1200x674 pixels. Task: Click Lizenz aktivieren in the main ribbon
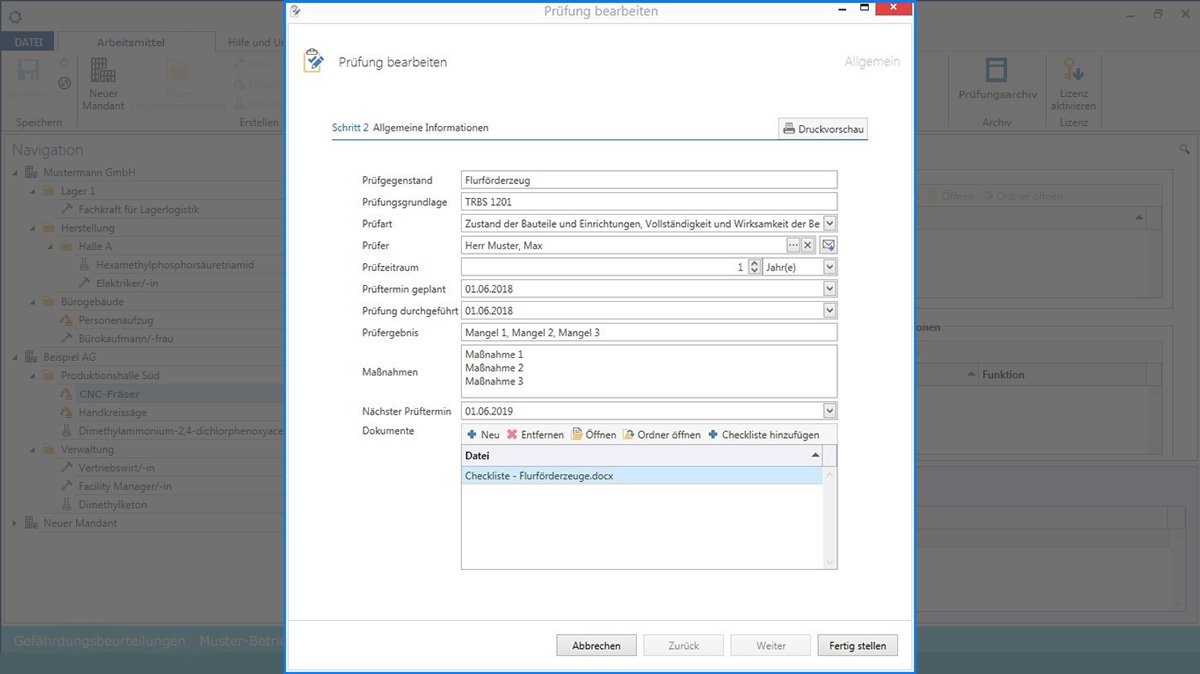click(1074, 84)
